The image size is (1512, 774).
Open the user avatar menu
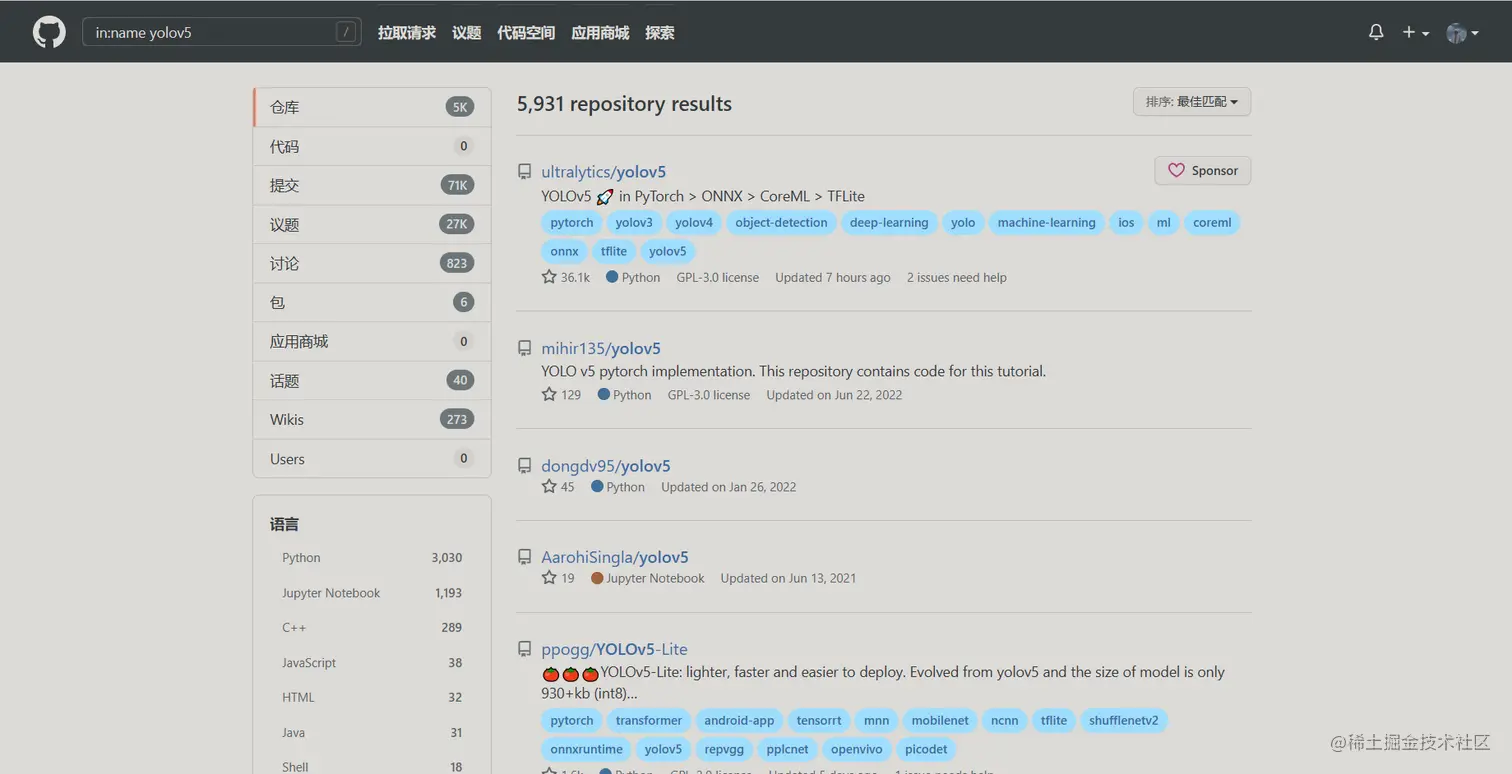click(1462, 33)
